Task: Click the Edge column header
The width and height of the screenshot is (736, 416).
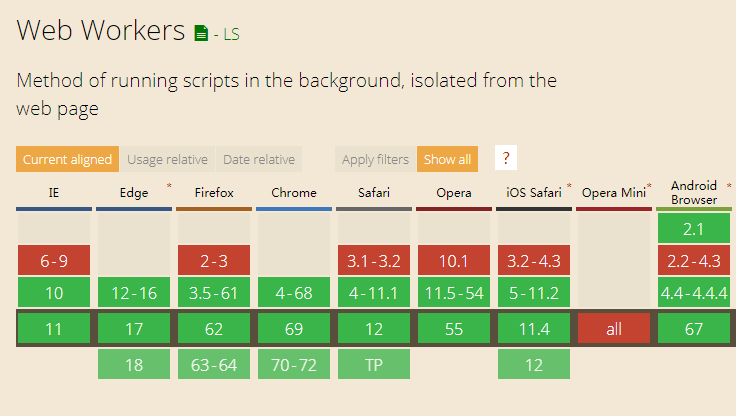Action: (x=134, y=193)
